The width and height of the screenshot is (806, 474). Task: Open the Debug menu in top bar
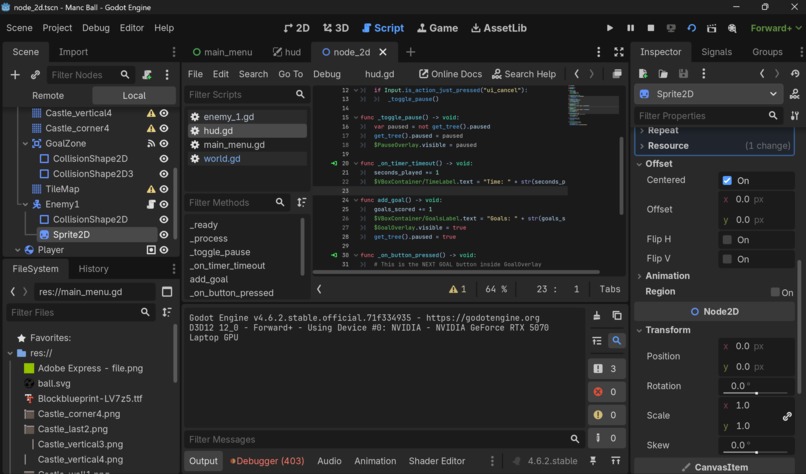[96, 28]
